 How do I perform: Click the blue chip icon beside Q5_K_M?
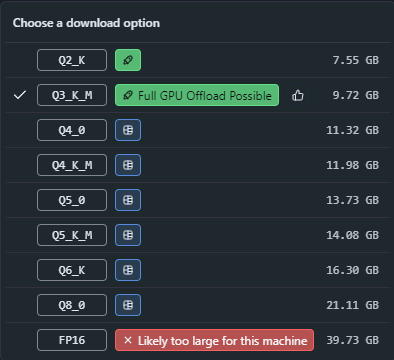pyautogui.click(x=128, y=235)
